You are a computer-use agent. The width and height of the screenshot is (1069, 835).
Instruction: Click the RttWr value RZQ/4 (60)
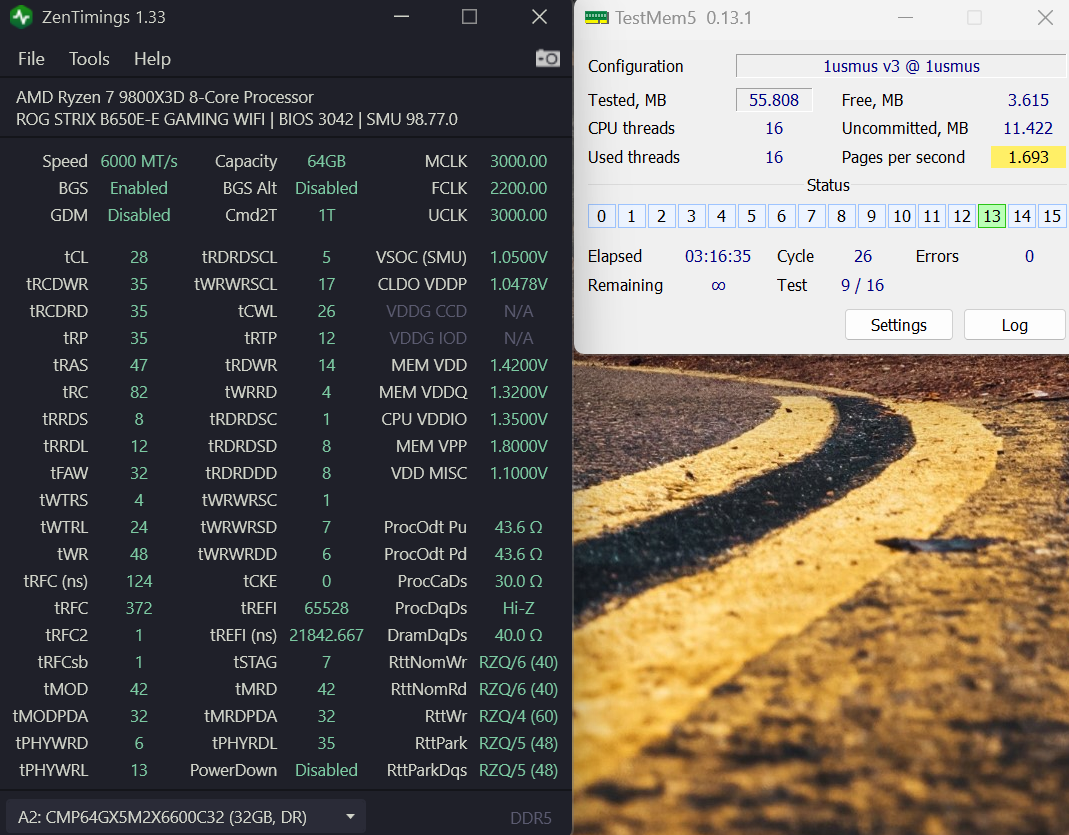click(518, 716)
